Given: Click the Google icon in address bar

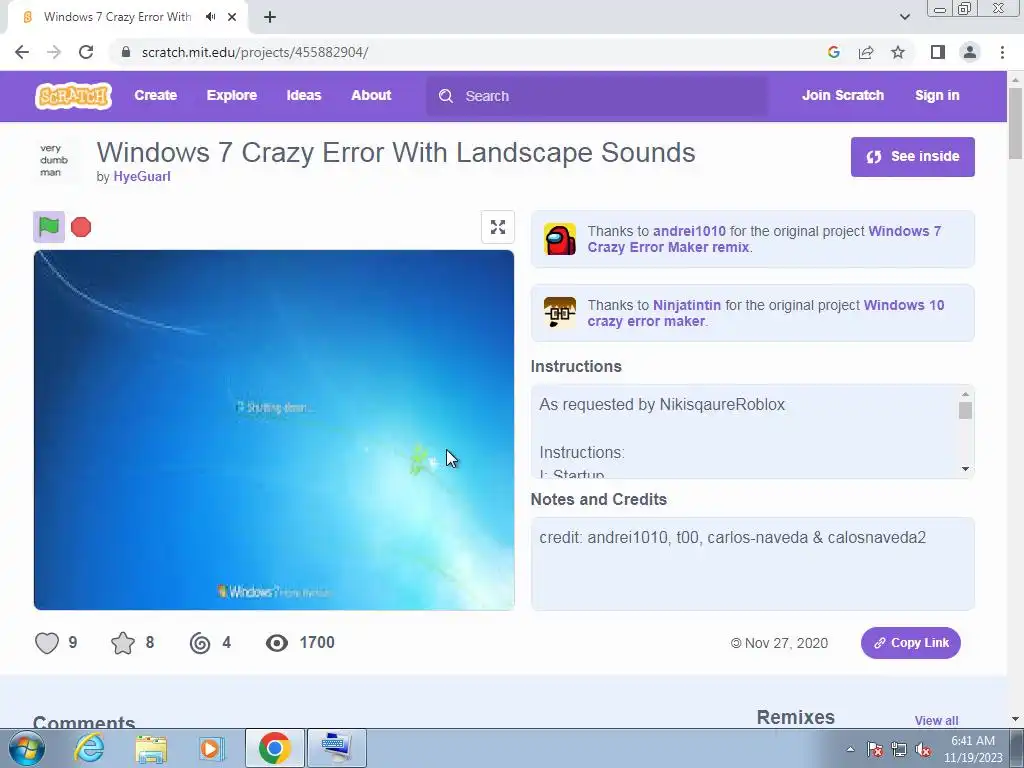Looking at the screenshot, I should [833, 52].
